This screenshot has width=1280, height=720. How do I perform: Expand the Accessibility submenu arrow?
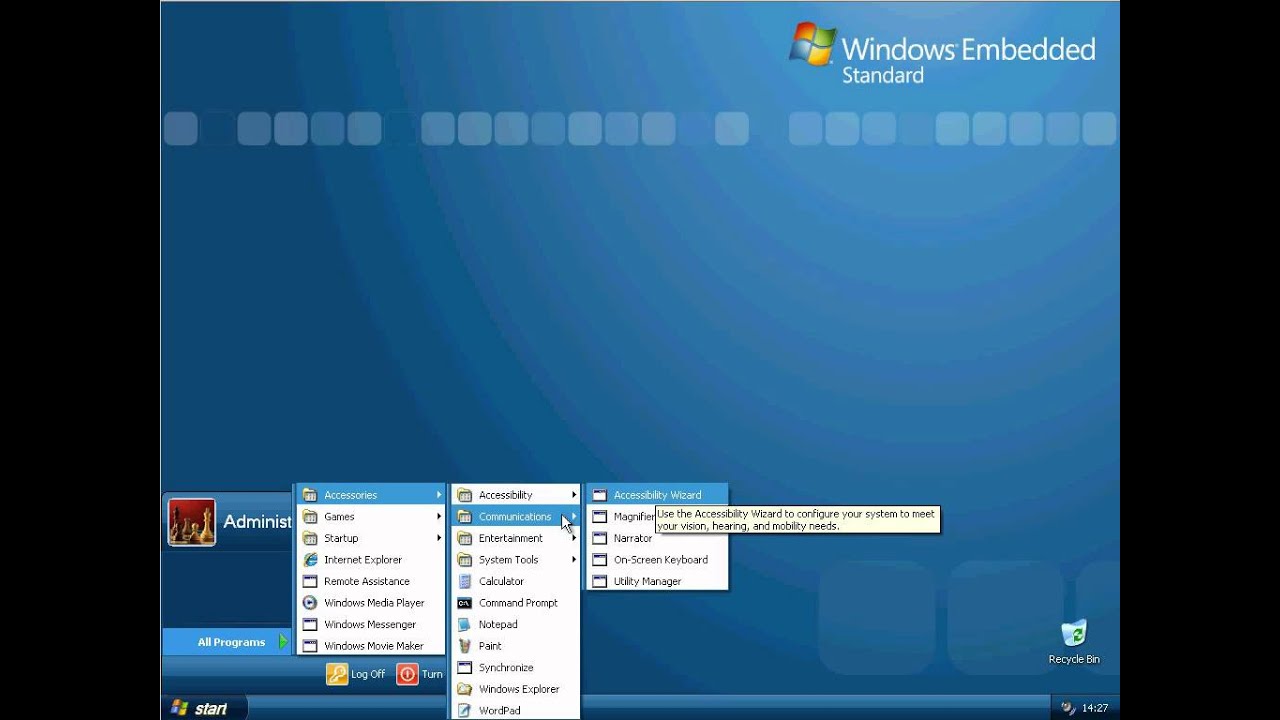coord(574,495)
